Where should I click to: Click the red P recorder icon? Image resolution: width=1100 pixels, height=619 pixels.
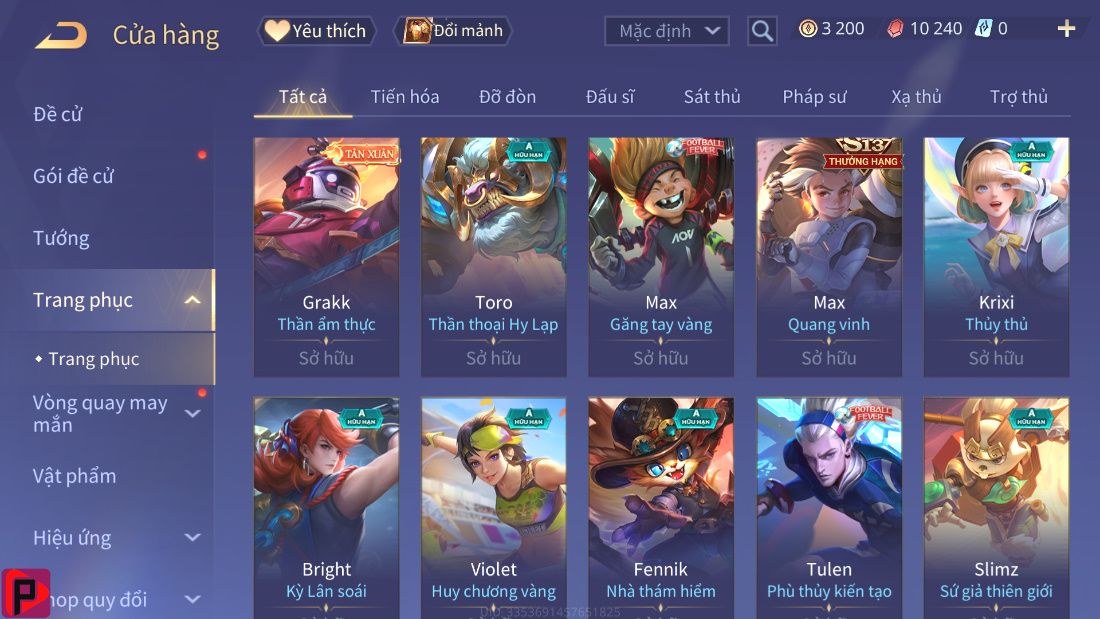coord(26,593)
